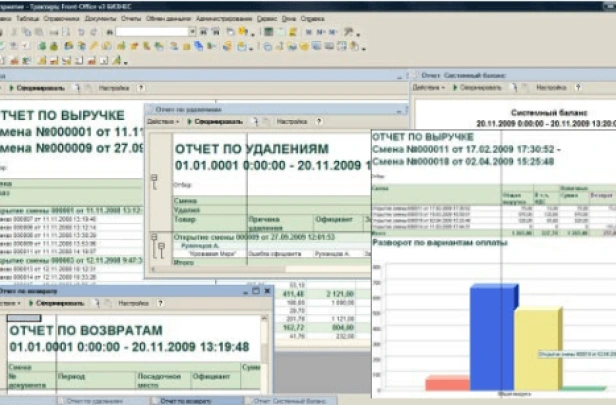Open Действия dropdown in Системный баланс window

pos(428,87)
